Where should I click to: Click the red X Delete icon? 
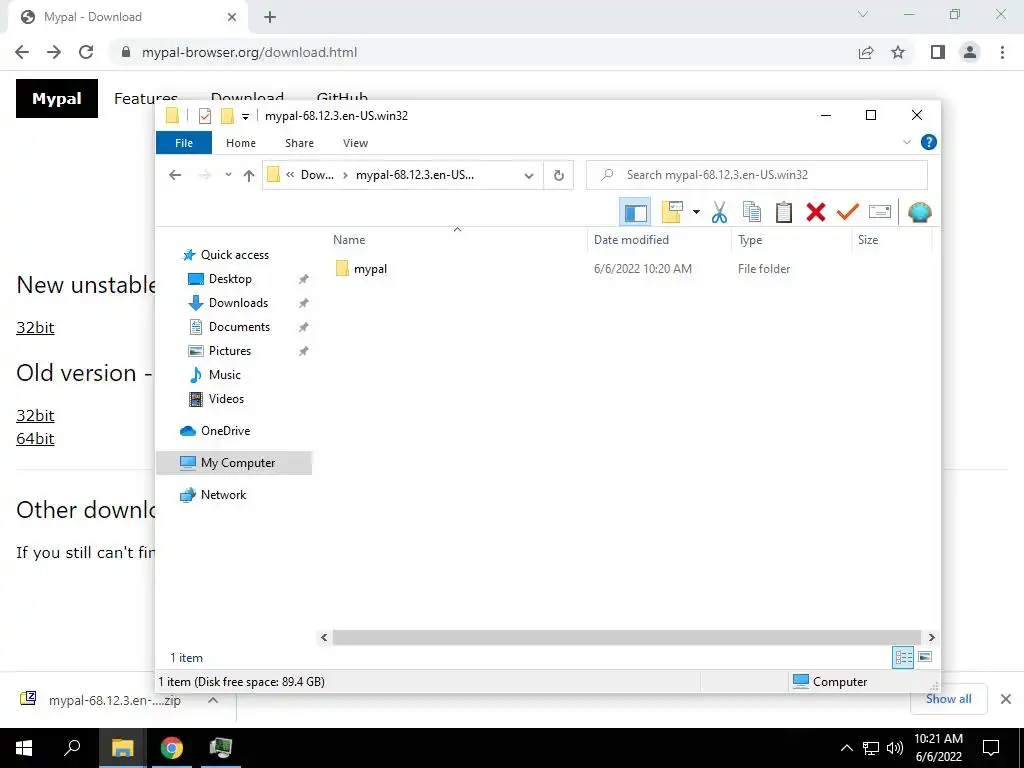click(x=816, y=212)
